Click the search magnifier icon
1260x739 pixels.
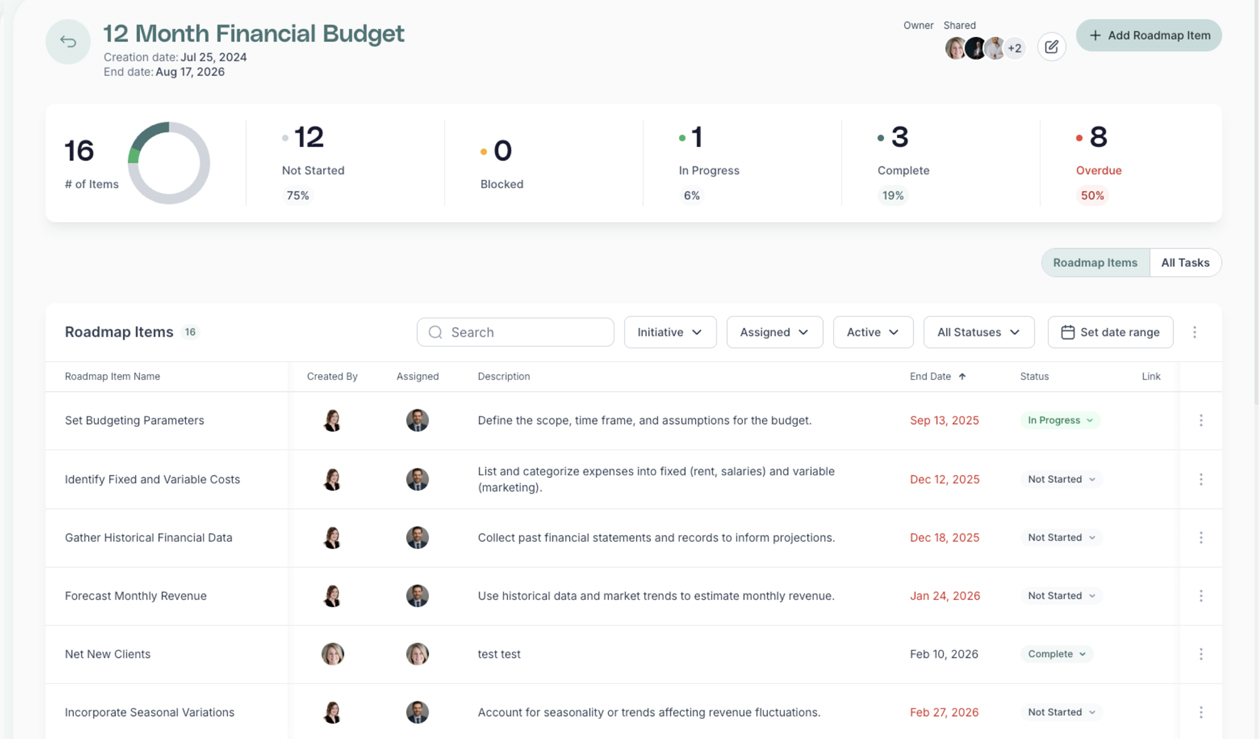pyautogui.click(x=435, y=332)
